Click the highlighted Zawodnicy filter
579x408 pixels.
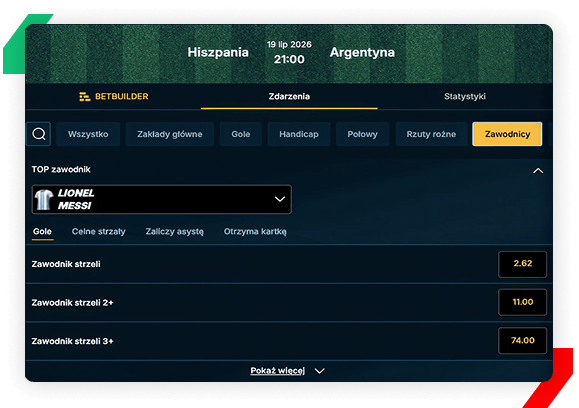pos(507,134)
